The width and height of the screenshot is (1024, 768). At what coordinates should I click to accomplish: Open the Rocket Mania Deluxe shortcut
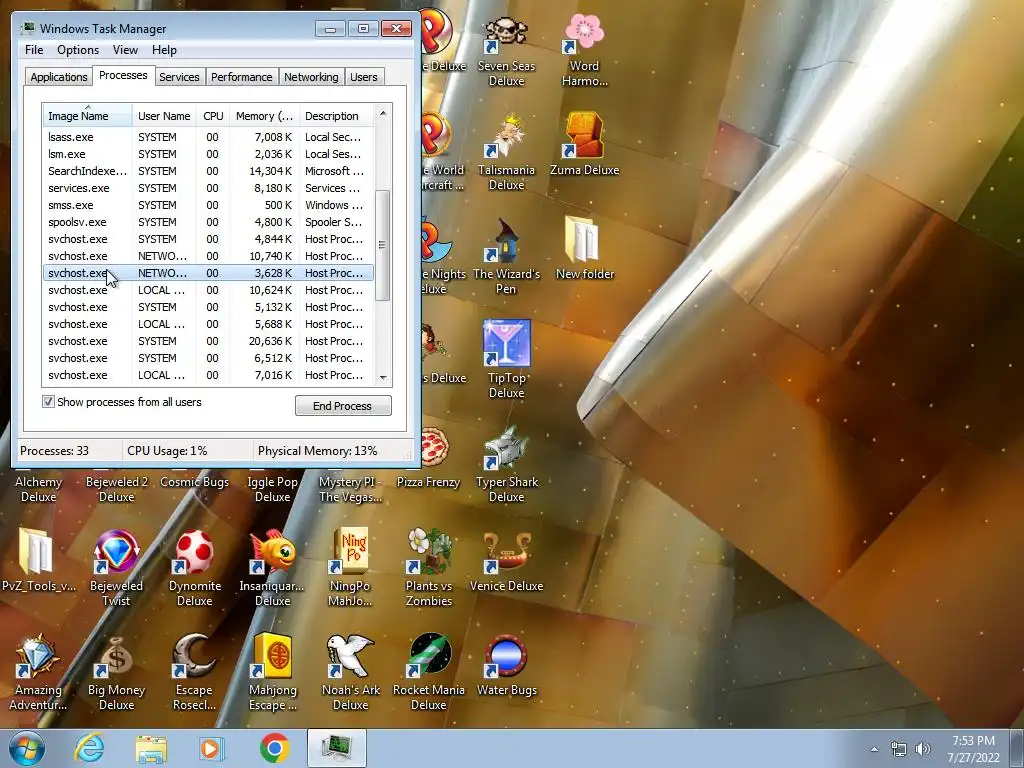(x=428, y=673)
